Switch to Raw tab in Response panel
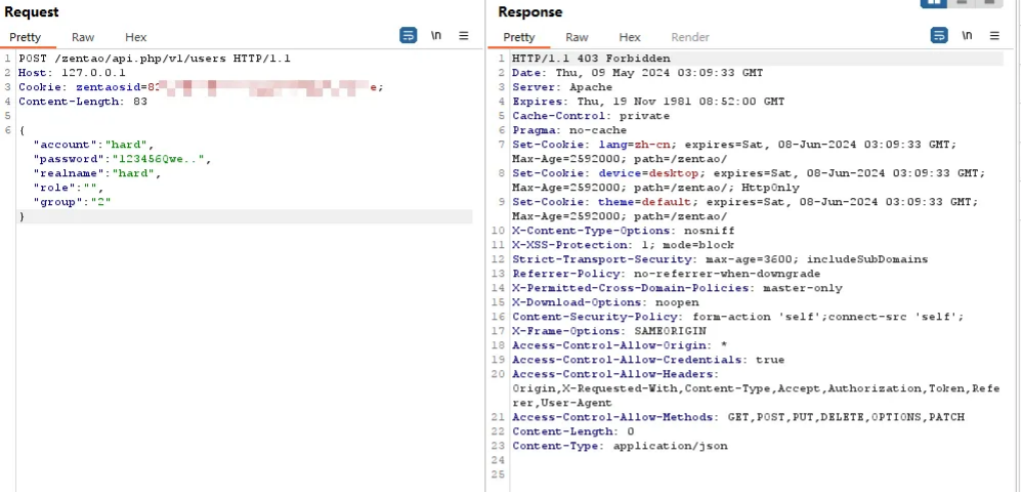The image size is (1021, 492). tap(577, 37)
